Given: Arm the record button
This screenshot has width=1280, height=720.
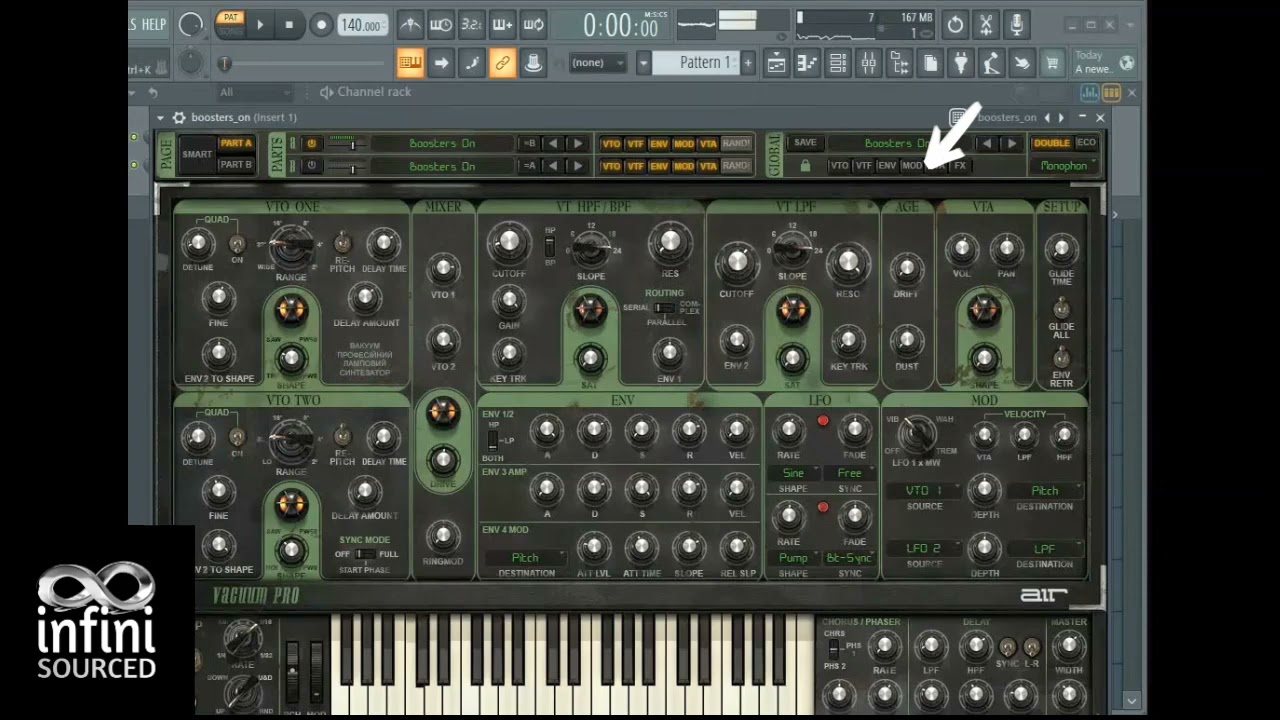Looking at the screenshot, I should click(321, 25).
